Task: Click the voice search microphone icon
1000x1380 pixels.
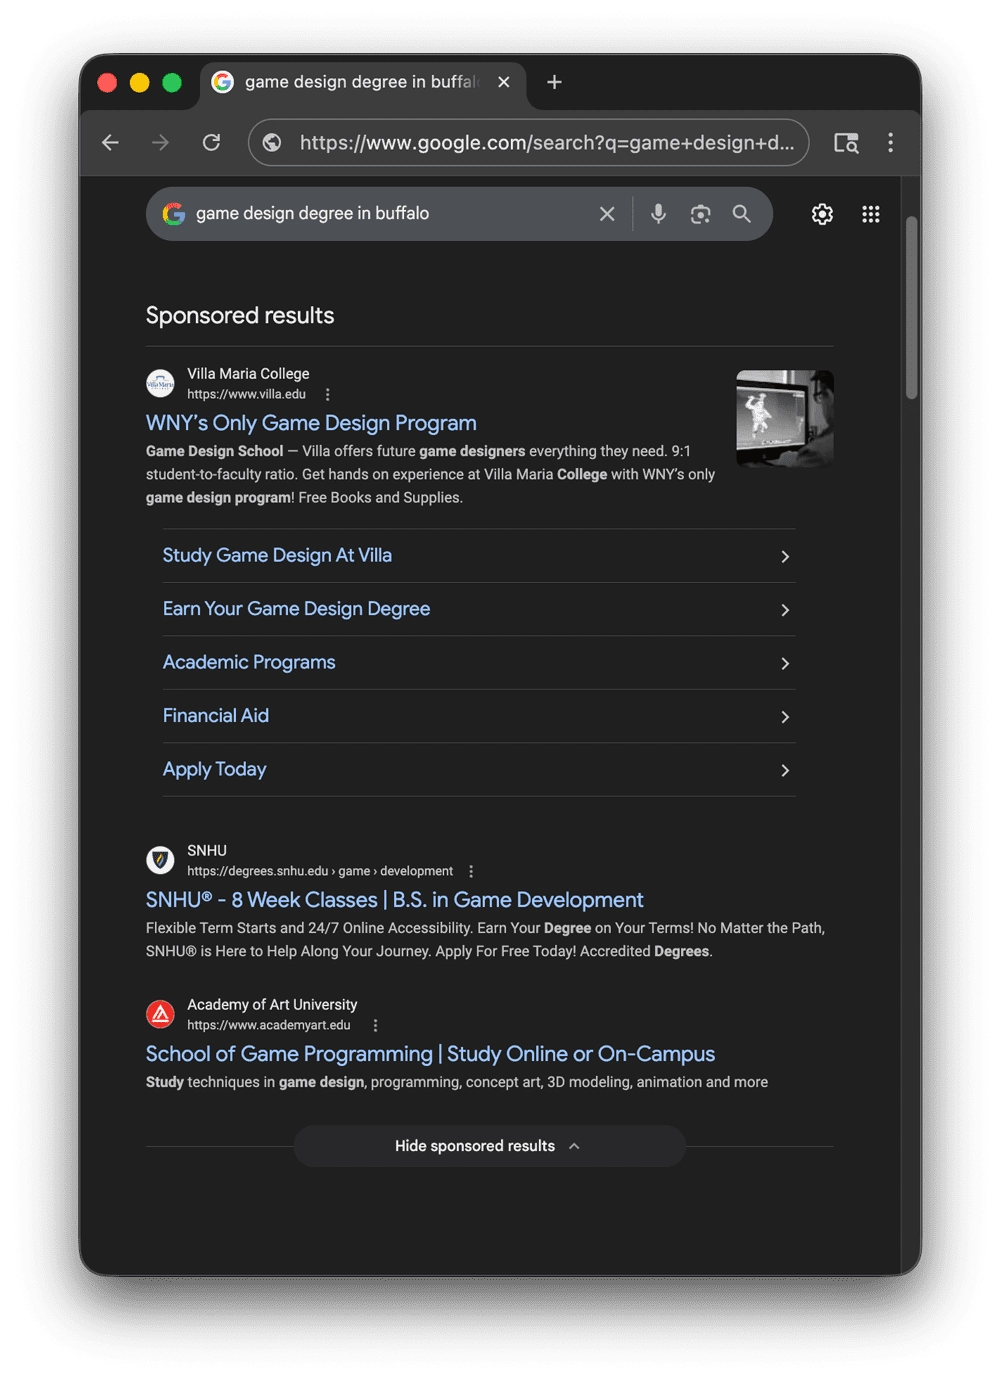Action: click(x=658, y=214)
